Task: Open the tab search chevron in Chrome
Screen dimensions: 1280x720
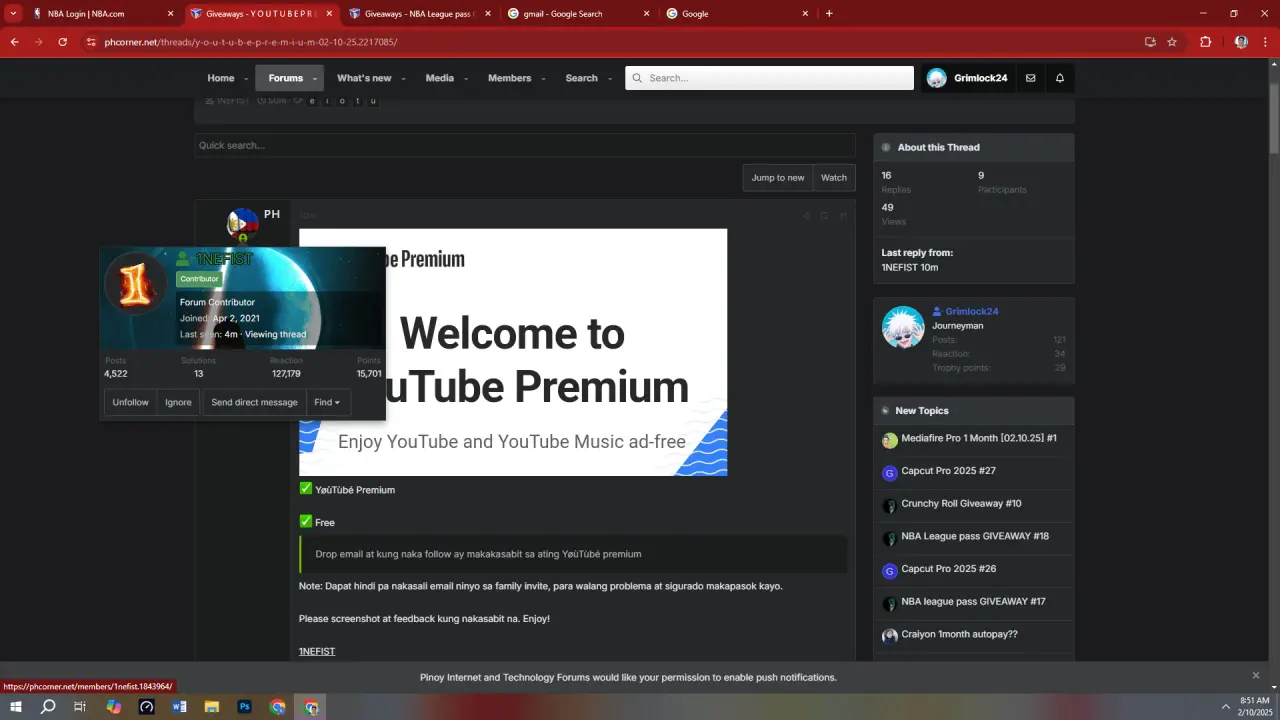Action: point(13,14)
